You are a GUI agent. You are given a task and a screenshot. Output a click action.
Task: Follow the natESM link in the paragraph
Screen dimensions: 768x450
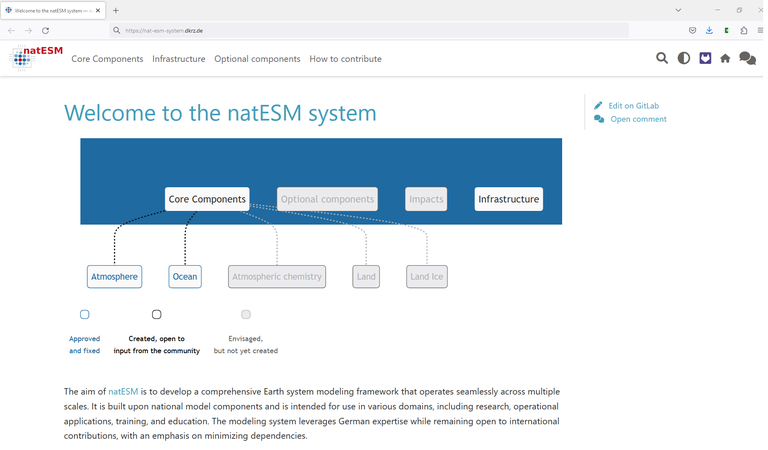point(123,392)
